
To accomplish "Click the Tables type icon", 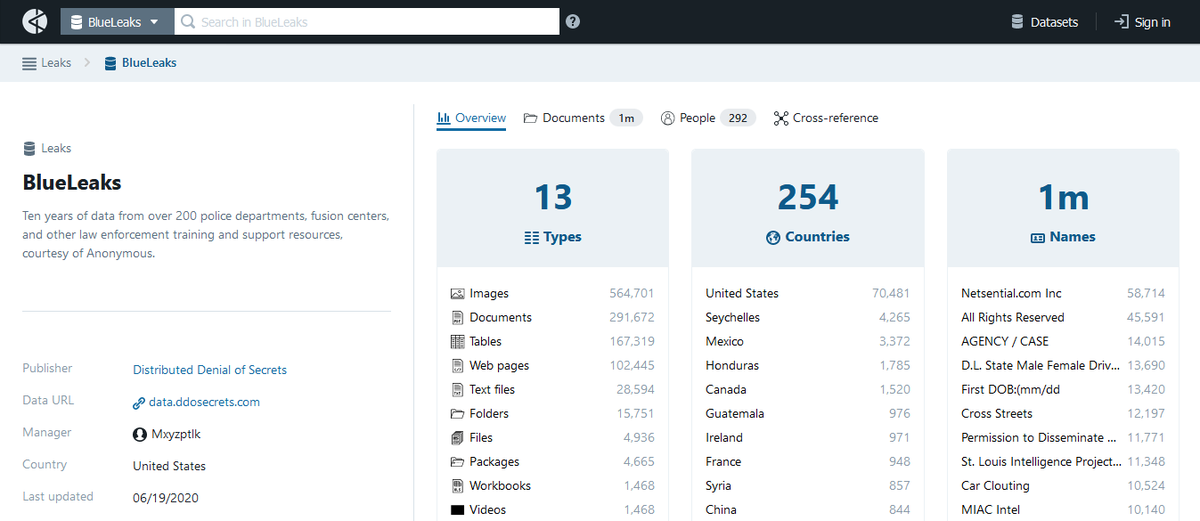I will point(457,342).
